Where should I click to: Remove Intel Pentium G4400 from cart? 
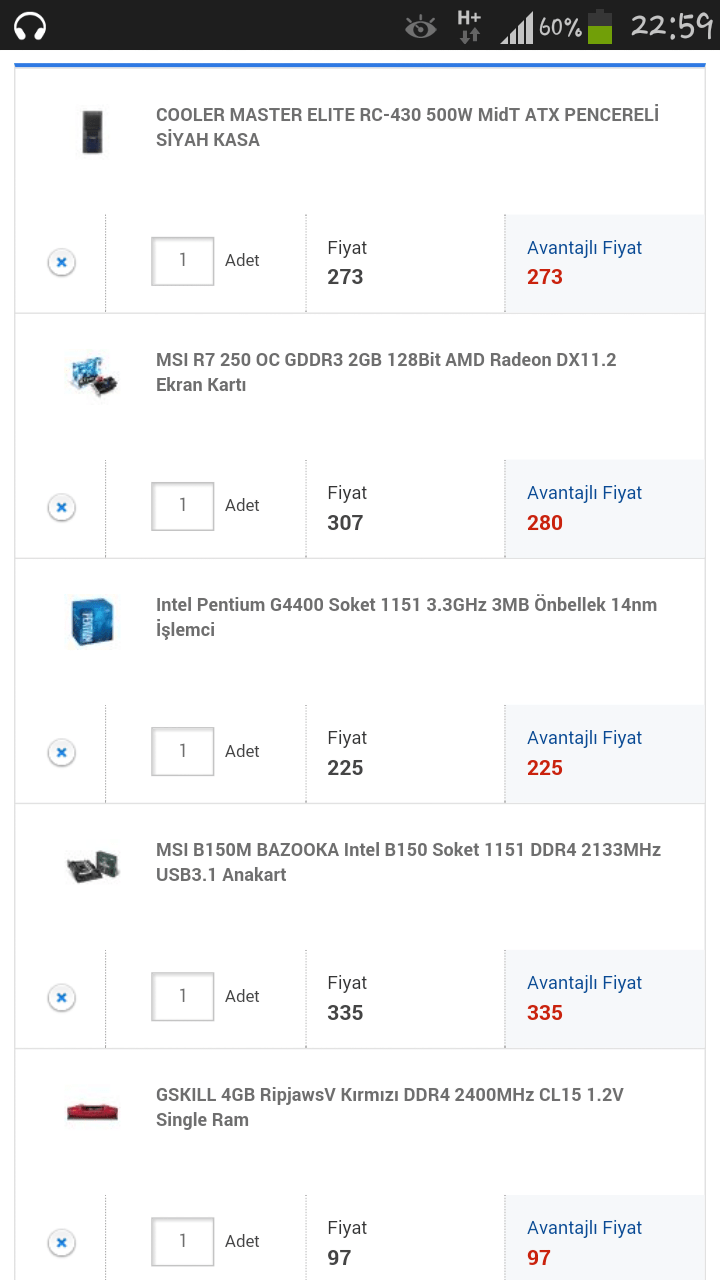(x=61, y=752)
